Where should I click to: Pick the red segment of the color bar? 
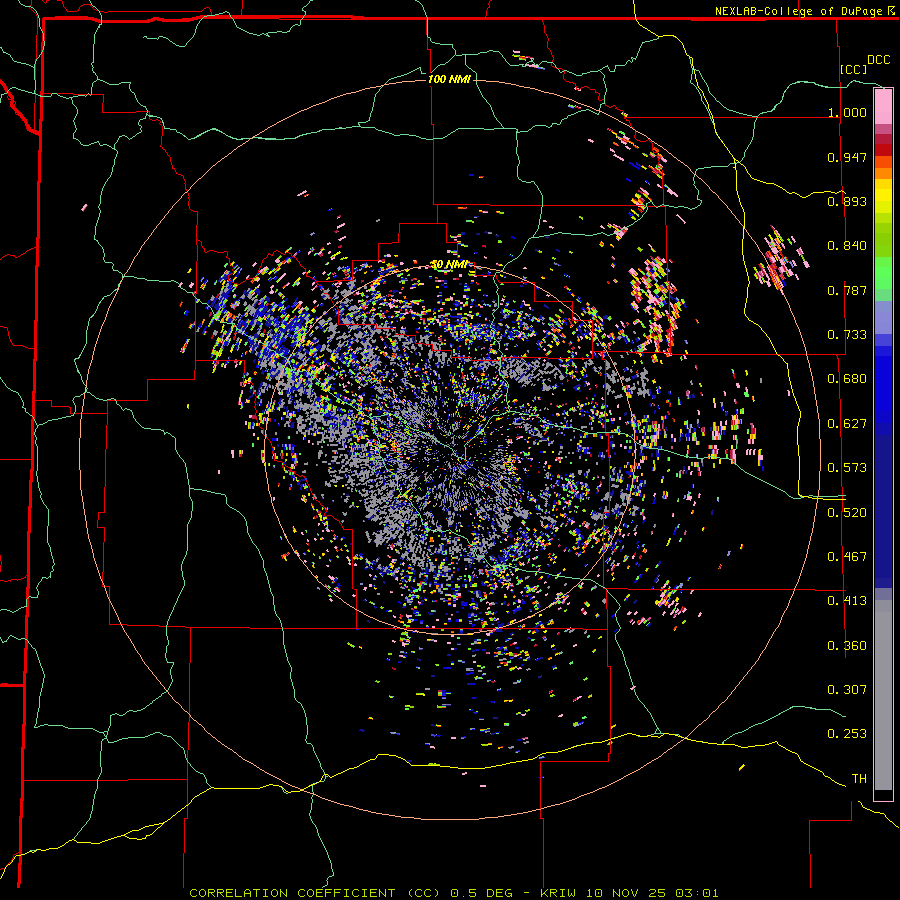click(883, 150)
